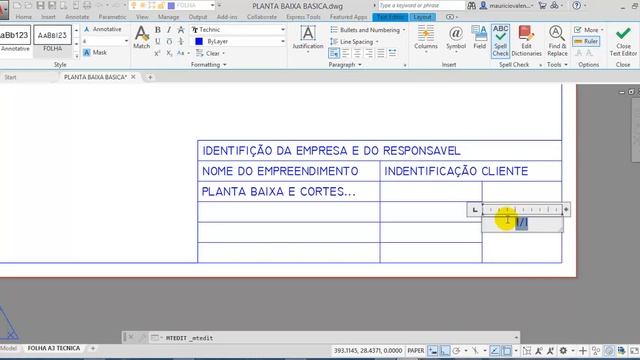Open Change Case dropdown

183,53
